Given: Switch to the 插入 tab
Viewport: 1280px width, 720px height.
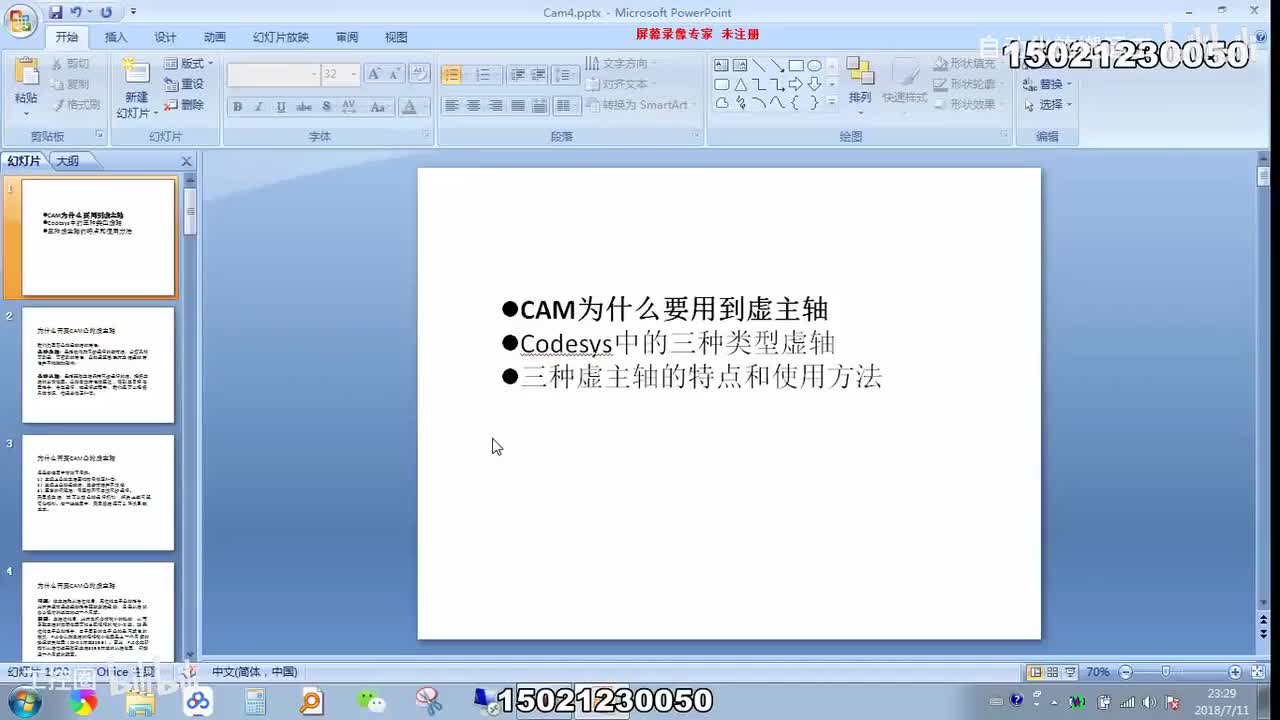Looking at the screenshot, I should [x=116, y=37].
